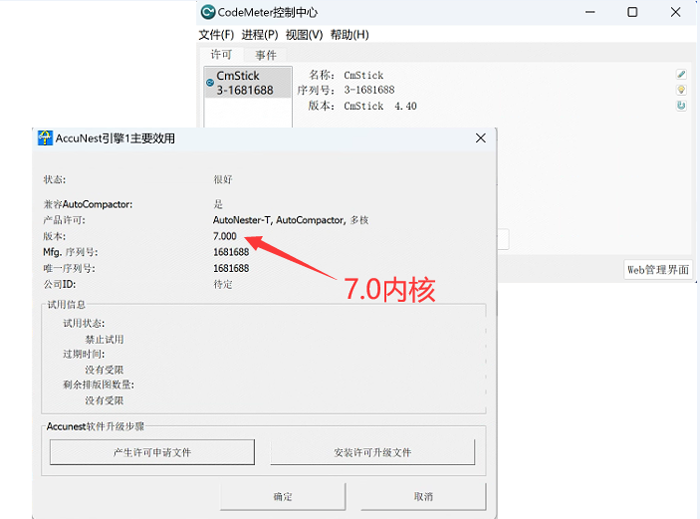Screen dimensions: 700x519
Task: Switch to the 事件 tab
Action: tap(266, 55)
